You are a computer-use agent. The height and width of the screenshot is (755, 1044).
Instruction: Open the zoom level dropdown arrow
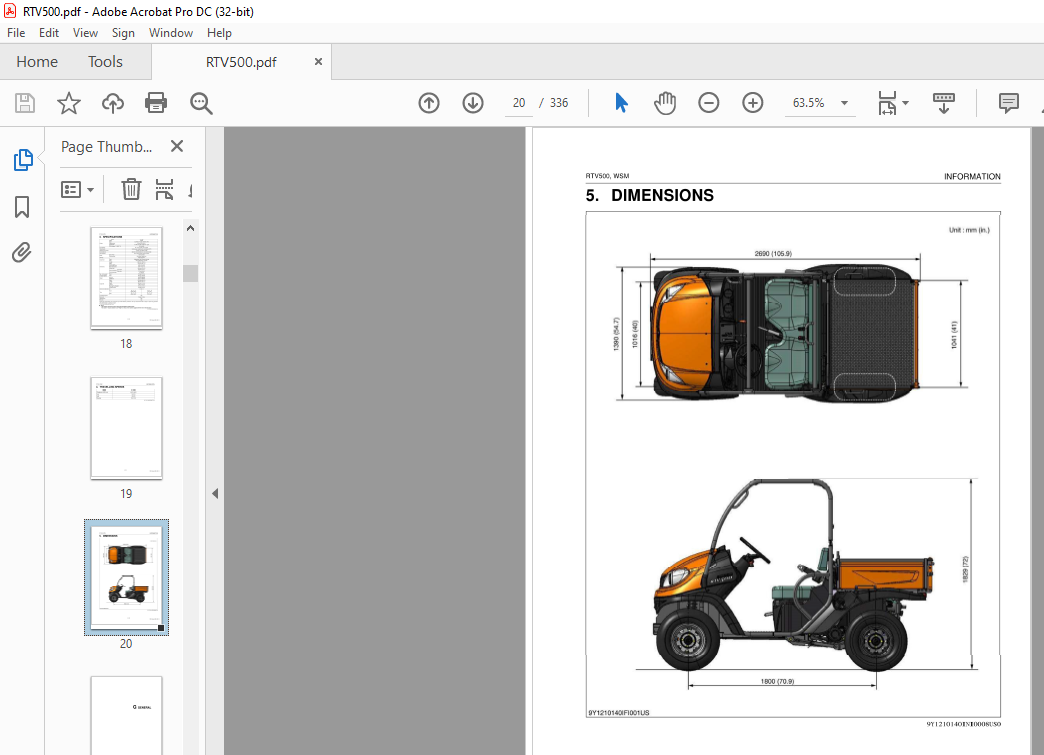click(844, 103)
